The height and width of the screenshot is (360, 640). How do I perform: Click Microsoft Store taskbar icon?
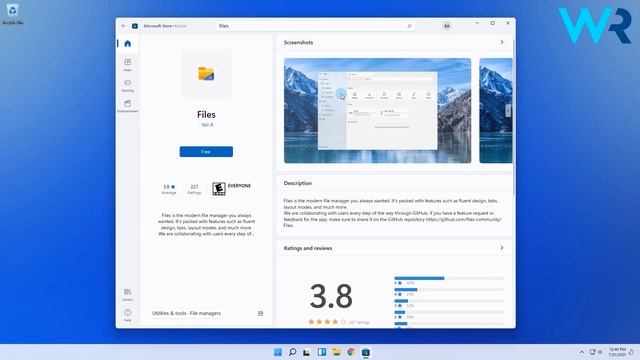[366, 352]
